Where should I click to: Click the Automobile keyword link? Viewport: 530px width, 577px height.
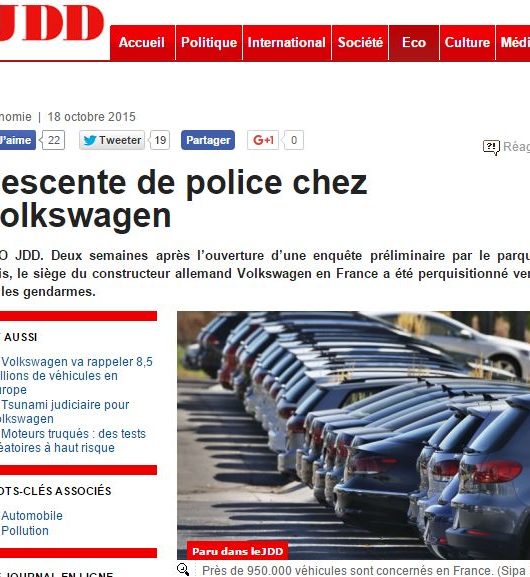32,516
